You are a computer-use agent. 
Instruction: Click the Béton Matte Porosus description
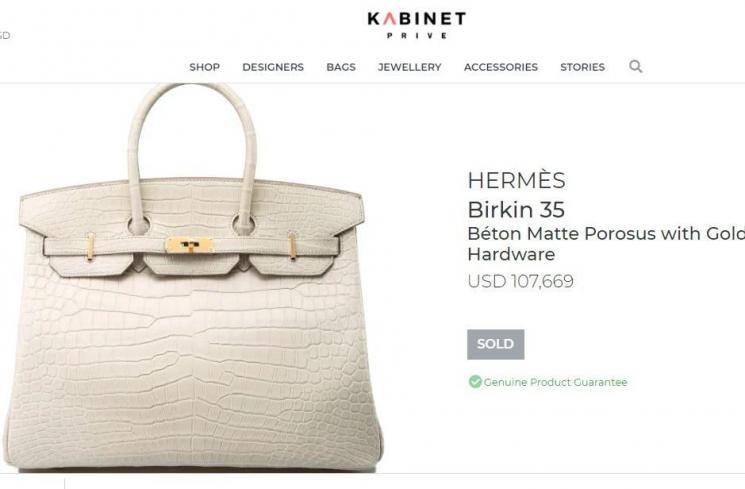[606, 244]
